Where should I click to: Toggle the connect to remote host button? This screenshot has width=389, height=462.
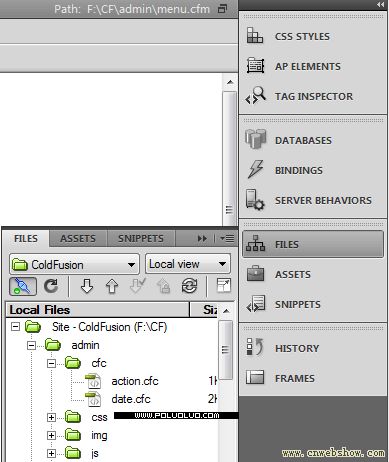(x=23, y=286)
